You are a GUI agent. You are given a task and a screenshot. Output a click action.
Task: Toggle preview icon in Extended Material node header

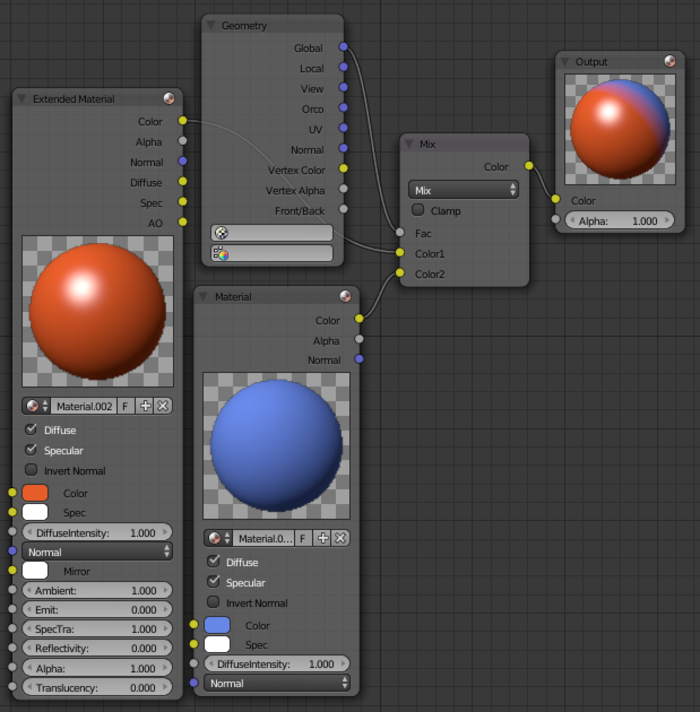coord(168,99)
